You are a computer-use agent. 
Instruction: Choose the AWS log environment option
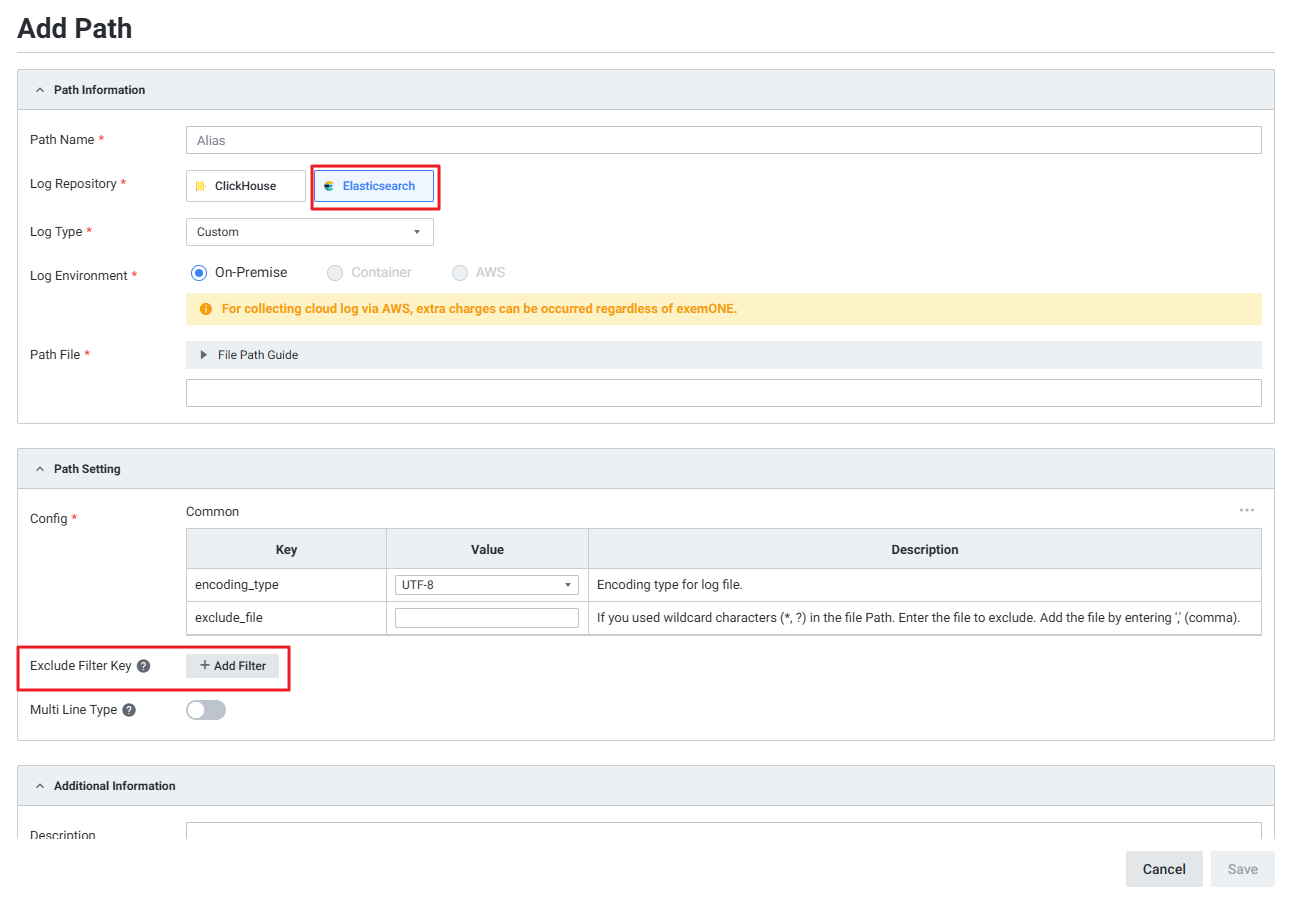click(x=460, y=273)
